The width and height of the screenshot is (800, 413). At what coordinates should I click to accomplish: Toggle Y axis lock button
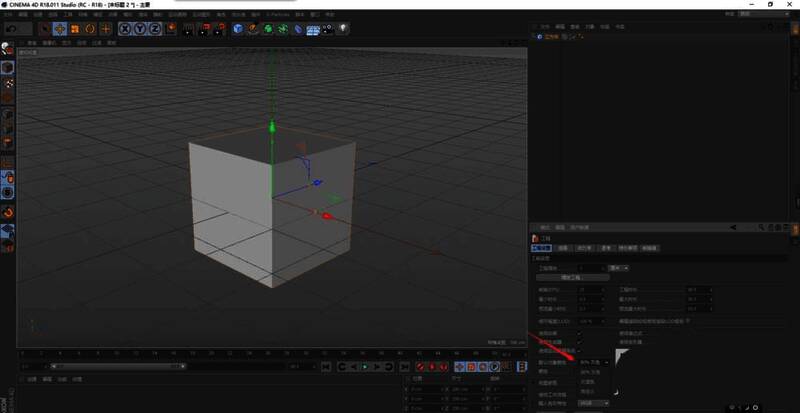tap(141, 29)
